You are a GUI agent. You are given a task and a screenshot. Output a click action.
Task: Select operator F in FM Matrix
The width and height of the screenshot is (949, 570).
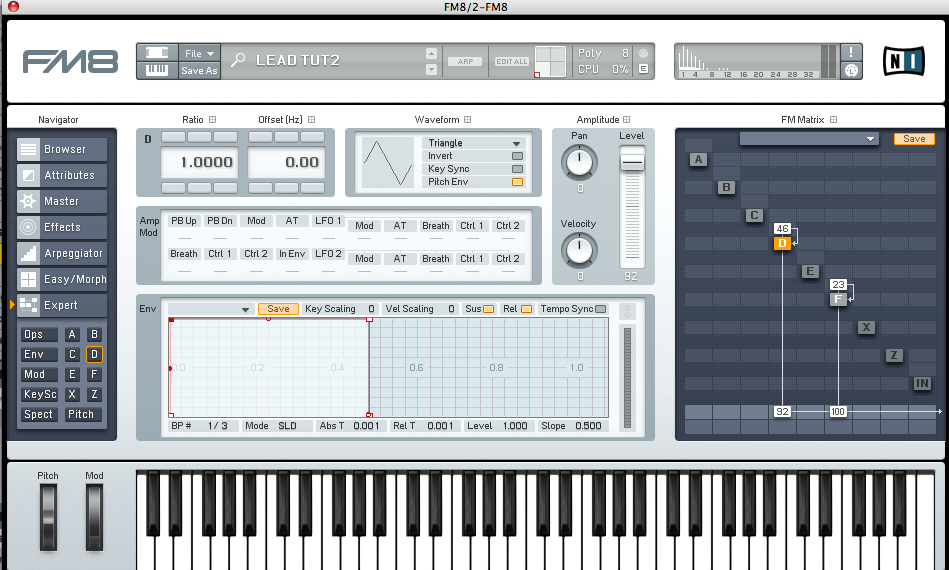click(x=838, y=299)
